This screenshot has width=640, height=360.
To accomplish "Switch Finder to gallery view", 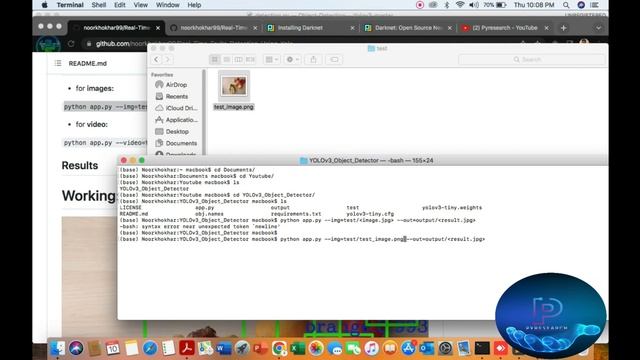I will (250, 60).
